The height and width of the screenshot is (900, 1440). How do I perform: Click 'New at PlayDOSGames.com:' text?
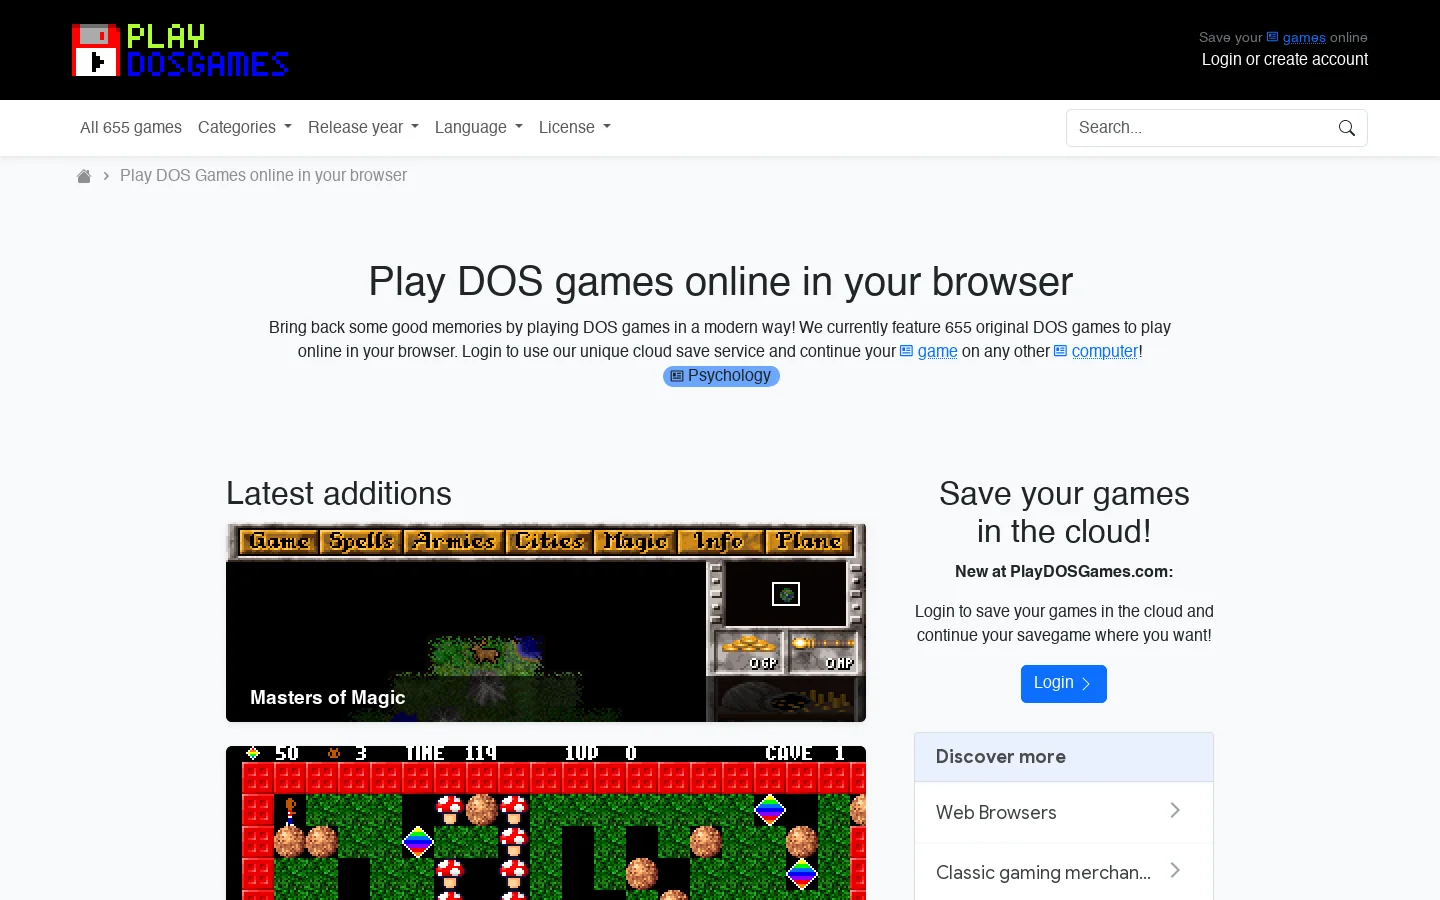click(1064, 571)
